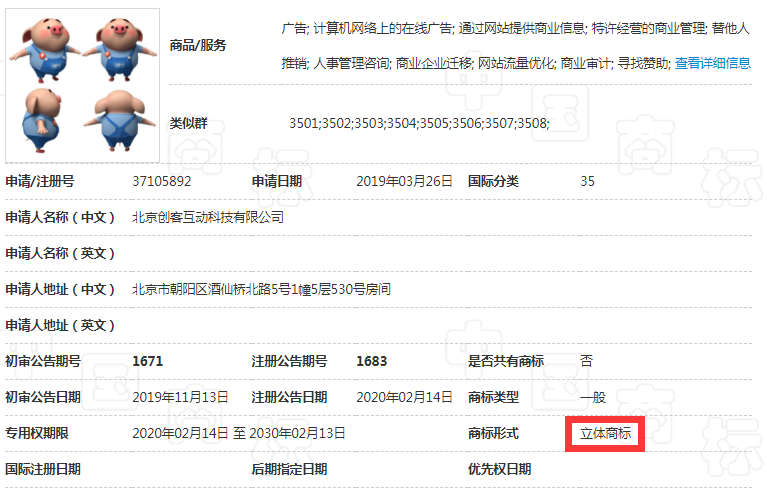Click preliminary announcement date 2019年11月13日

click(180, 397)
